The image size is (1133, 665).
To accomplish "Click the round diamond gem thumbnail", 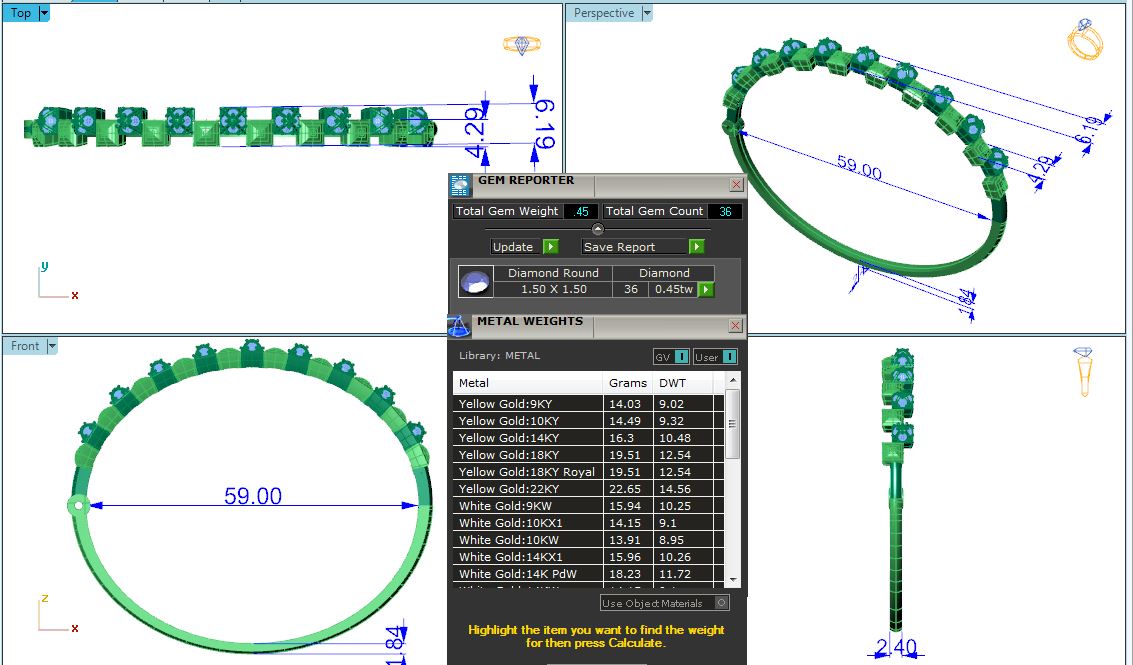I will [475, 281].
